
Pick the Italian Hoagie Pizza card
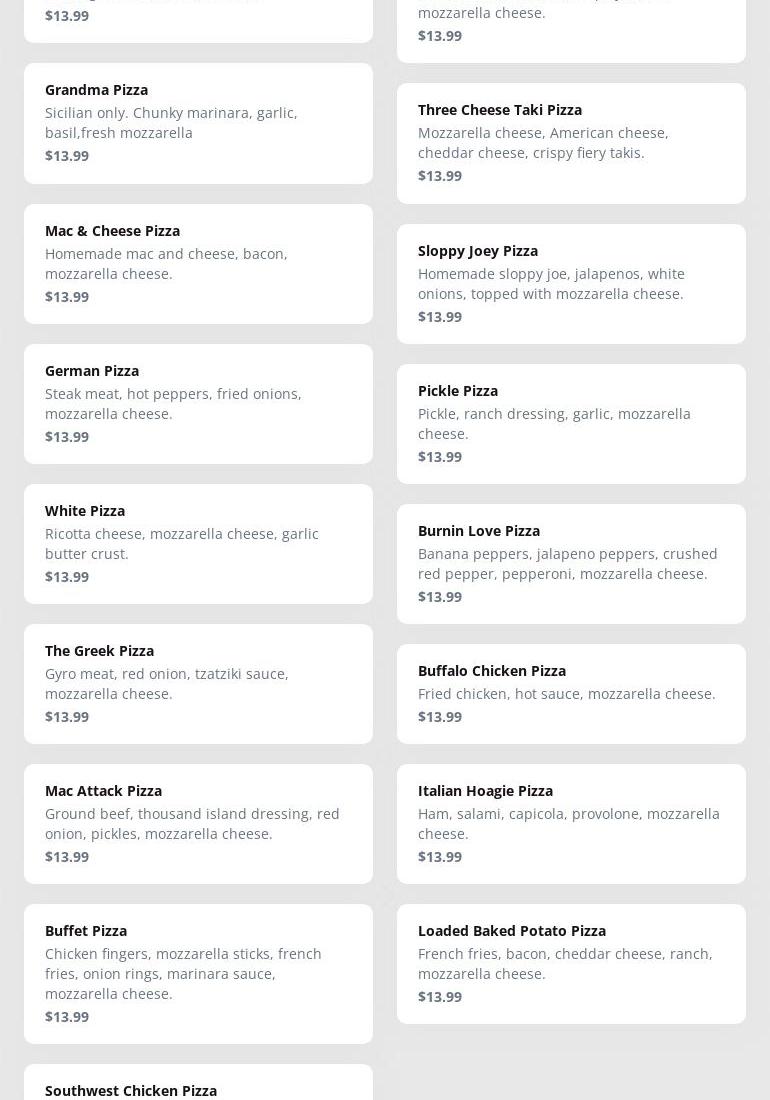click(x=571, y=824)
